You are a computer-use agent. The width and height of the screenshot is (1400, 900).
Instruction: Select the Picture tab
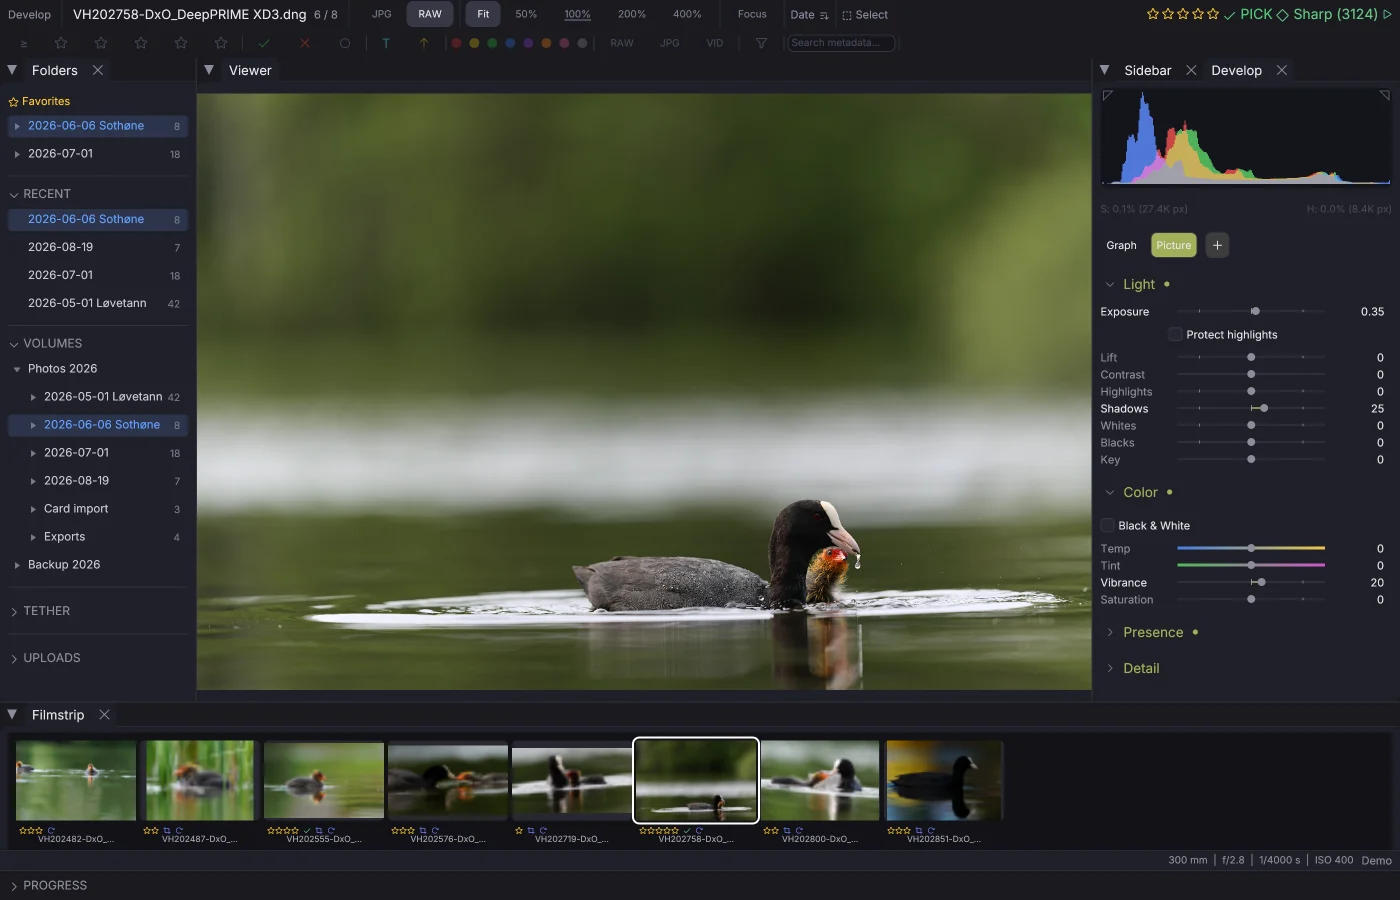1174,245
